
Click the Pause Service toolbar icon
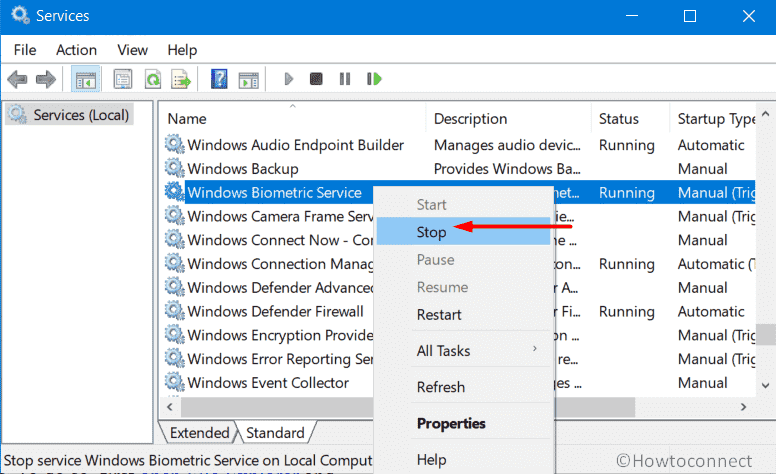tap(345, 79)
